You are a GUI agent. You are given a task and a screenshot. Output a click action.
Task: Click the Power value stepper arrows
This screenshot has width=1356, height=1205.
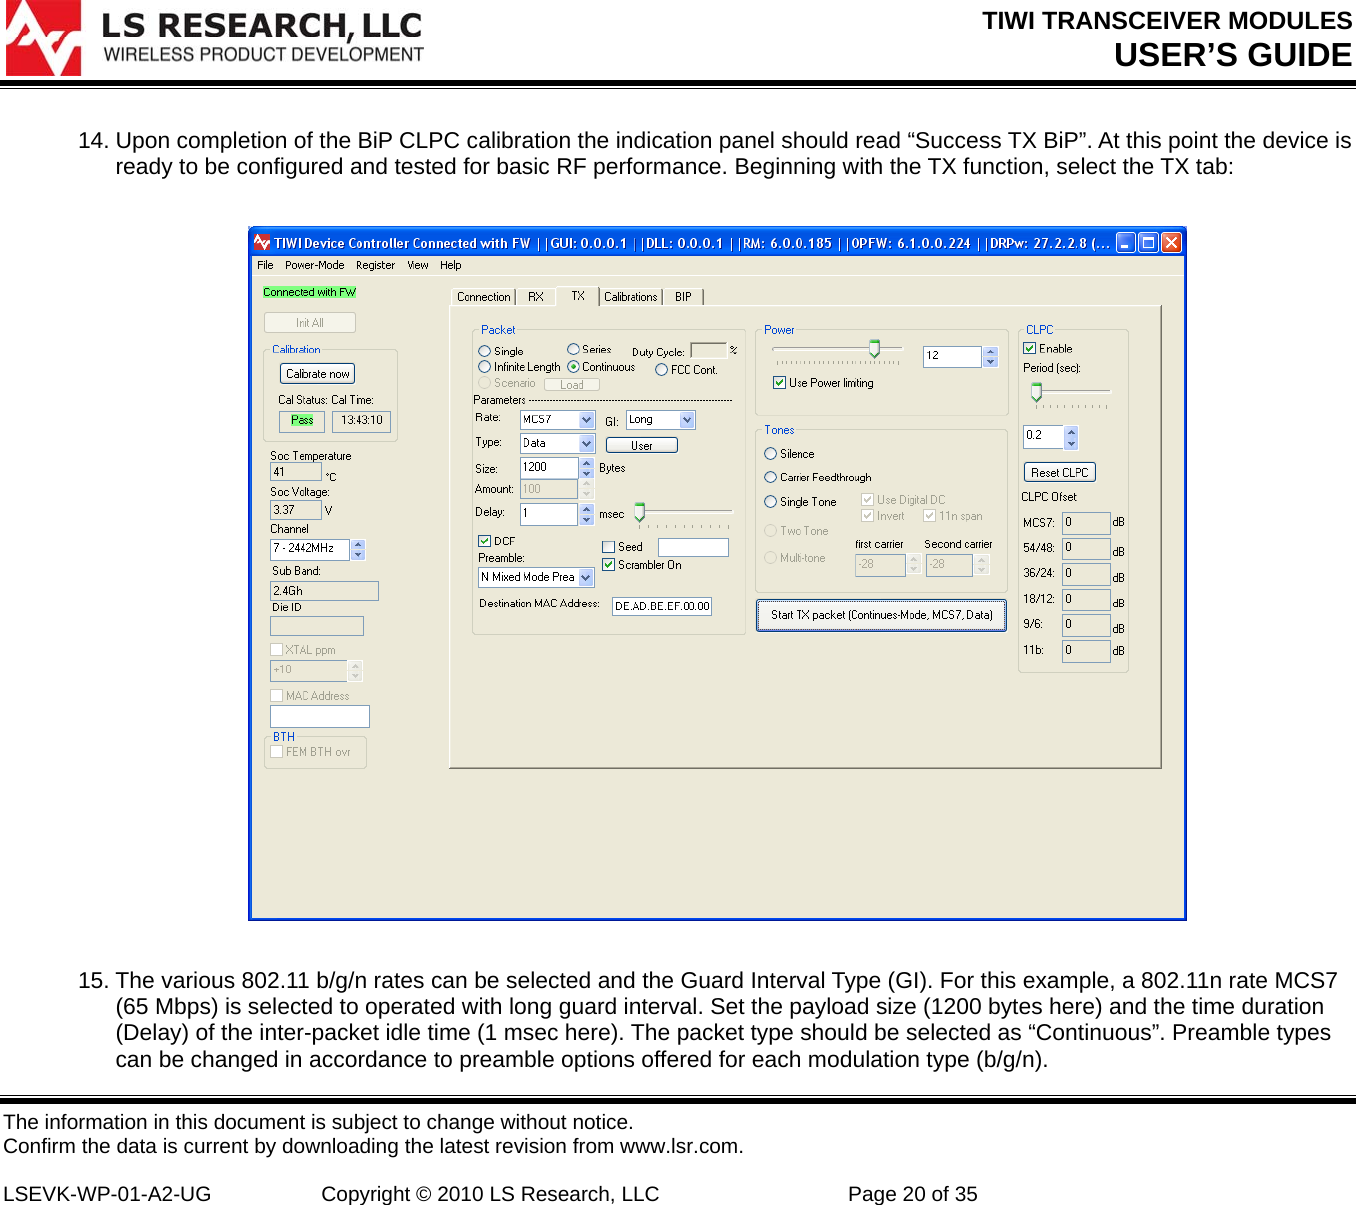point(991,357)
